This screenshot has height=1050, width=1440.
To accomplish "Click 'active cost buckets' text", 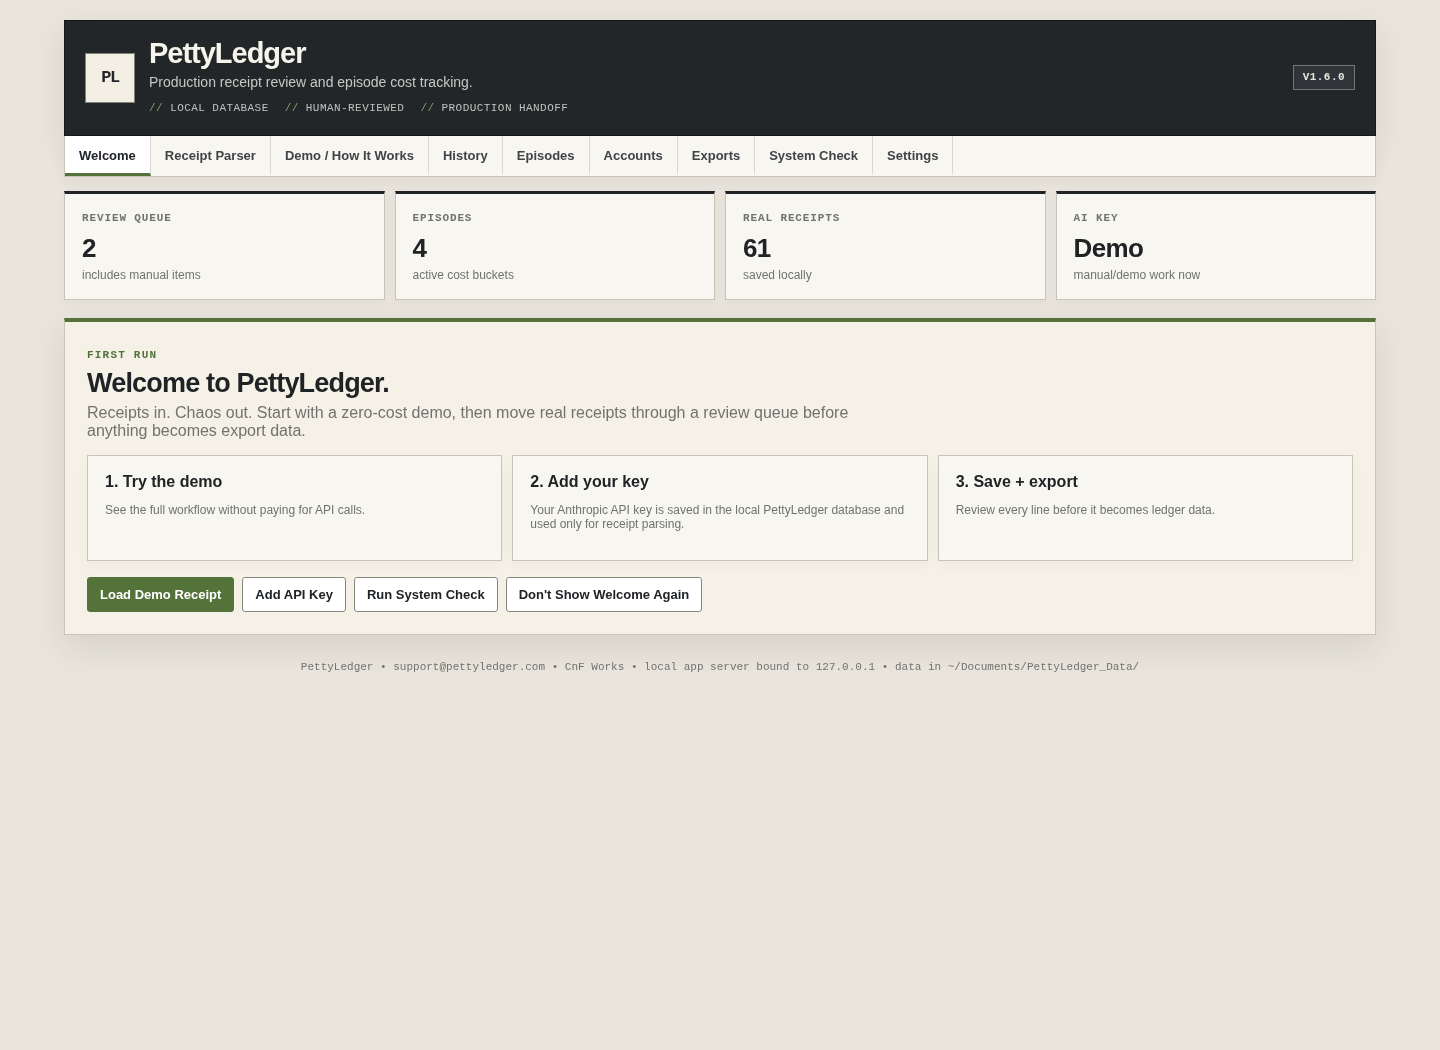I will click(x=463, y=275).
